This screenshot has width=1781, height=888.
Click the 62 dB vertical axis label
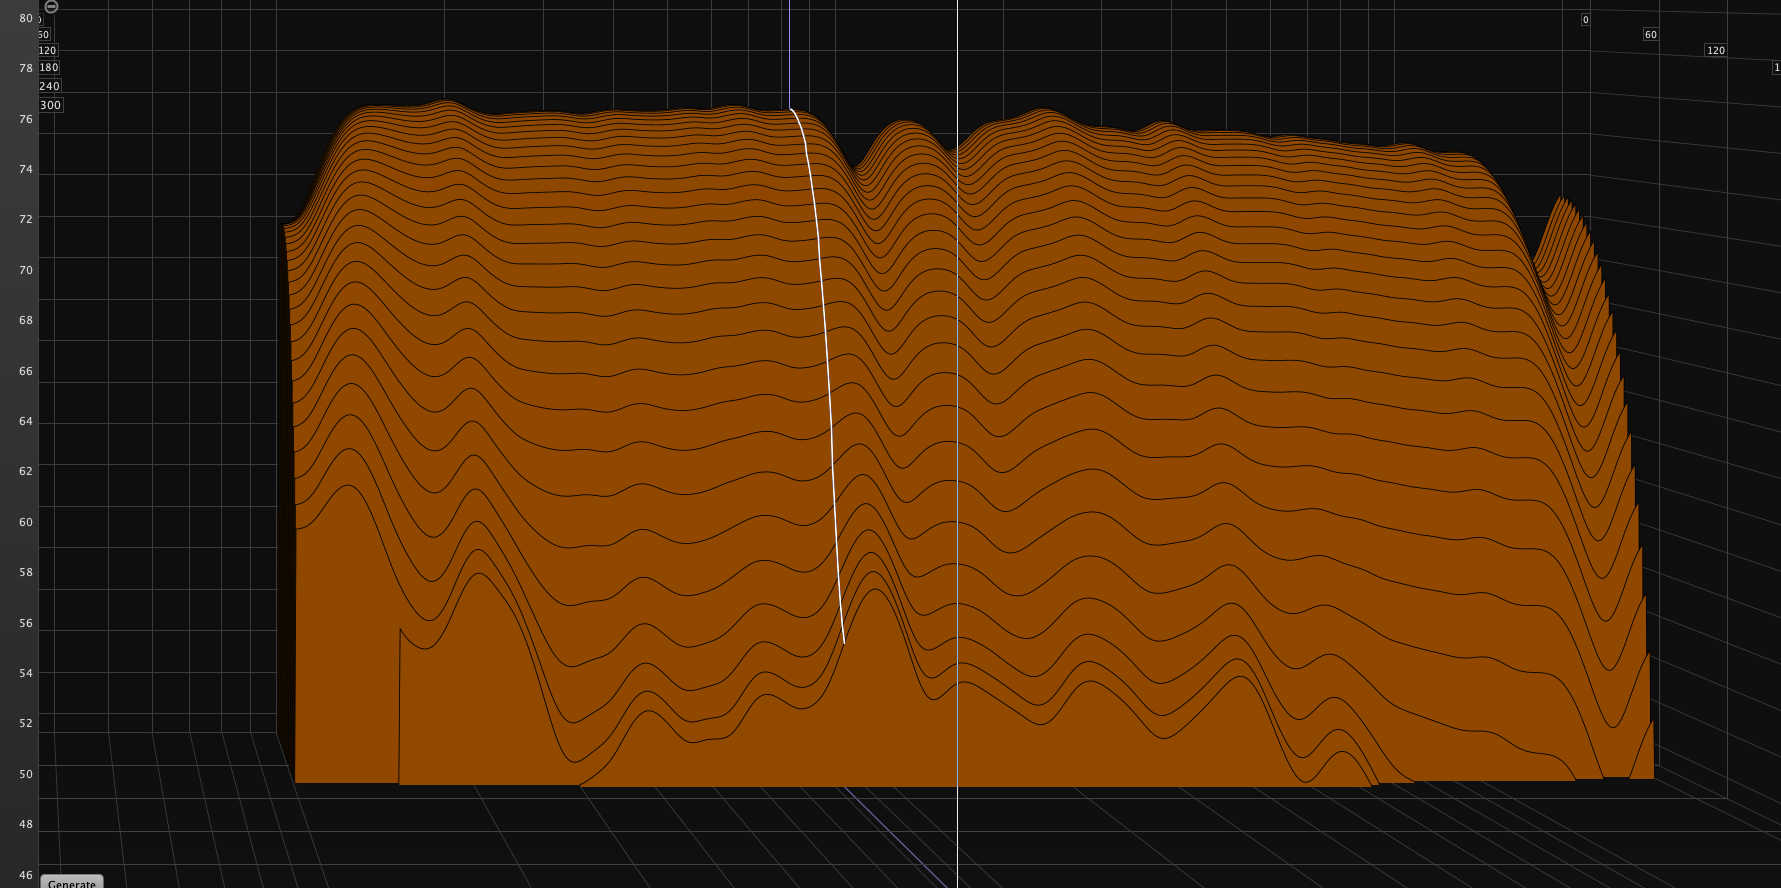click(26, 470)
